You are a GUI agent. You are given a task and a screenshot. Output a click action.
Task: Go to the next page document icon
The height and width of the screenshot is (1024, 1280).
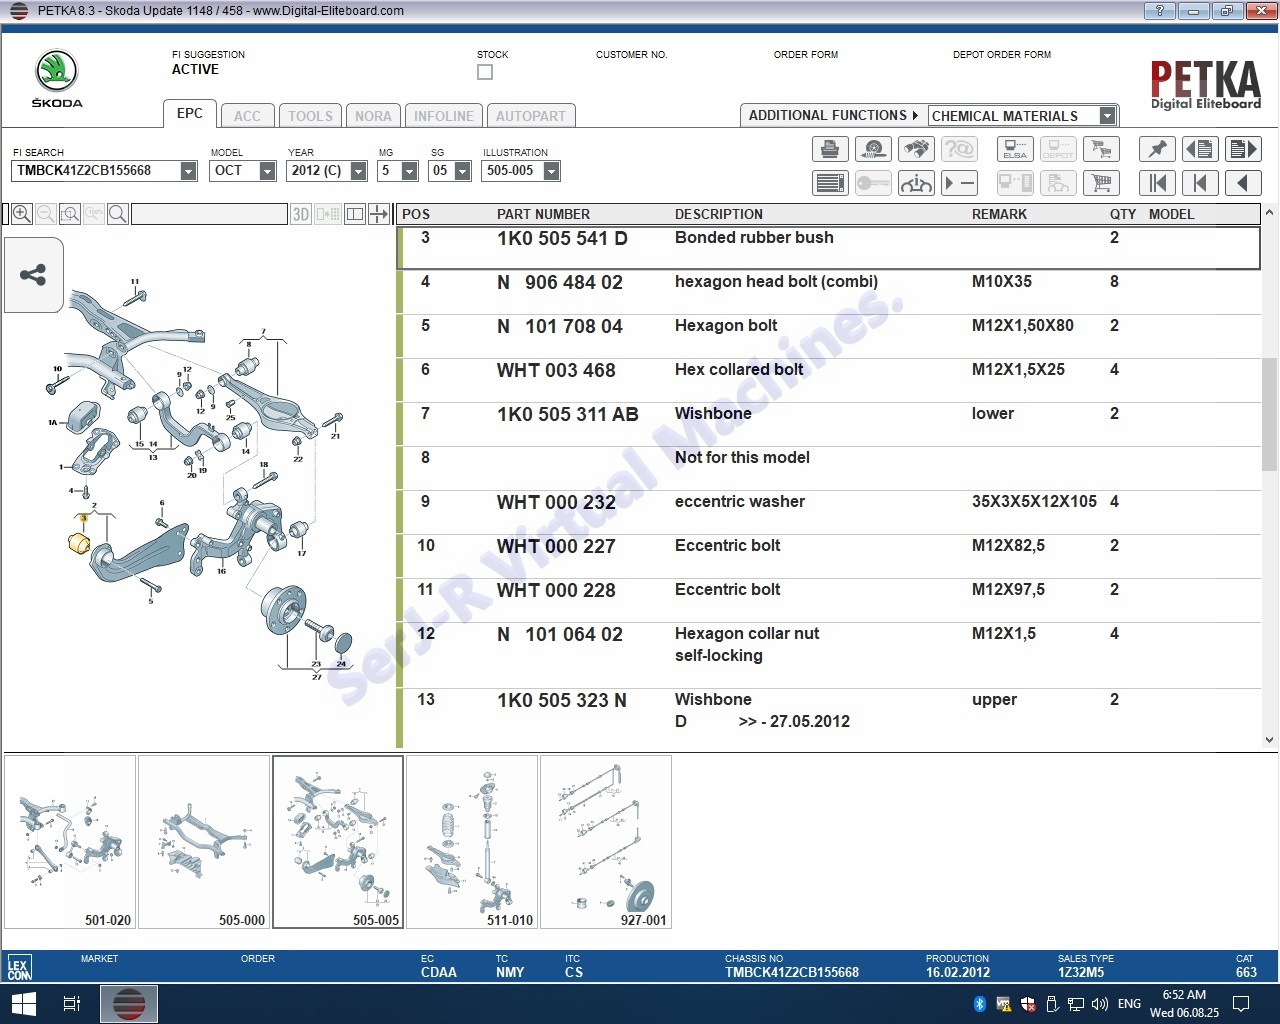click(1243, 150)
